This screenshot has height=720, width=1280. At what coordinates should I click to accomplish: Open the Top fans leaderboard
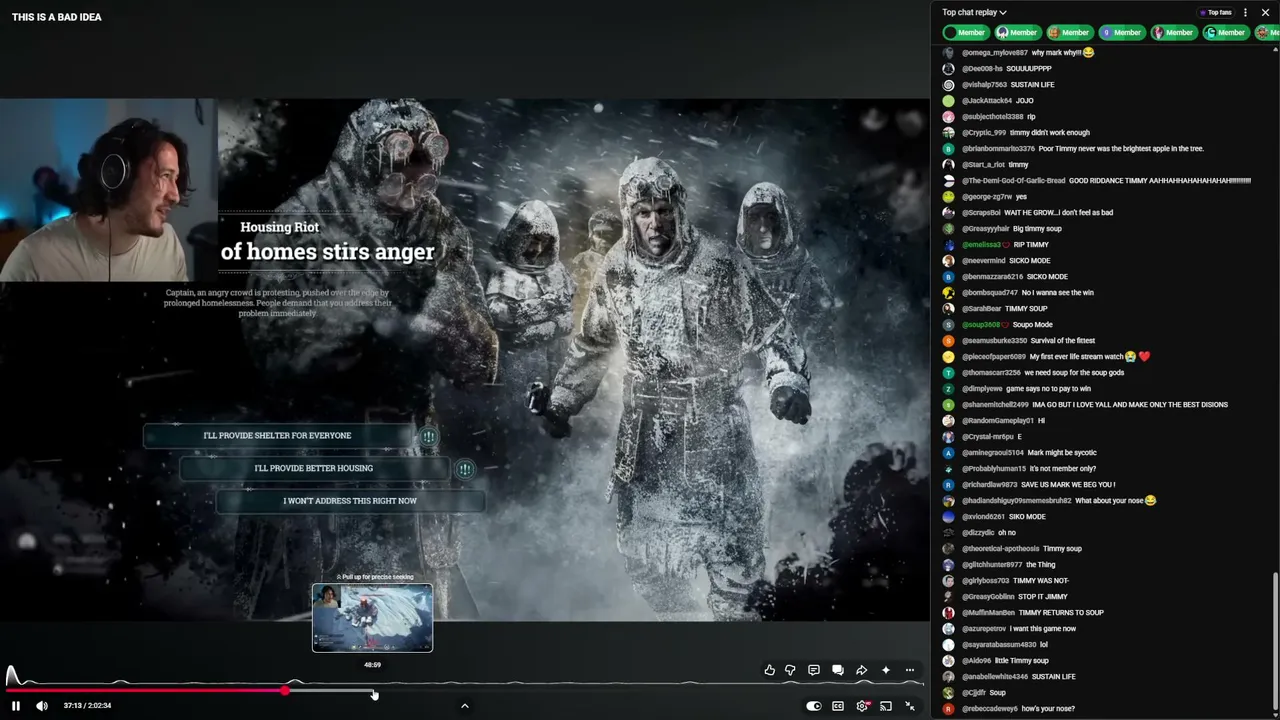tap(1215, 12)
